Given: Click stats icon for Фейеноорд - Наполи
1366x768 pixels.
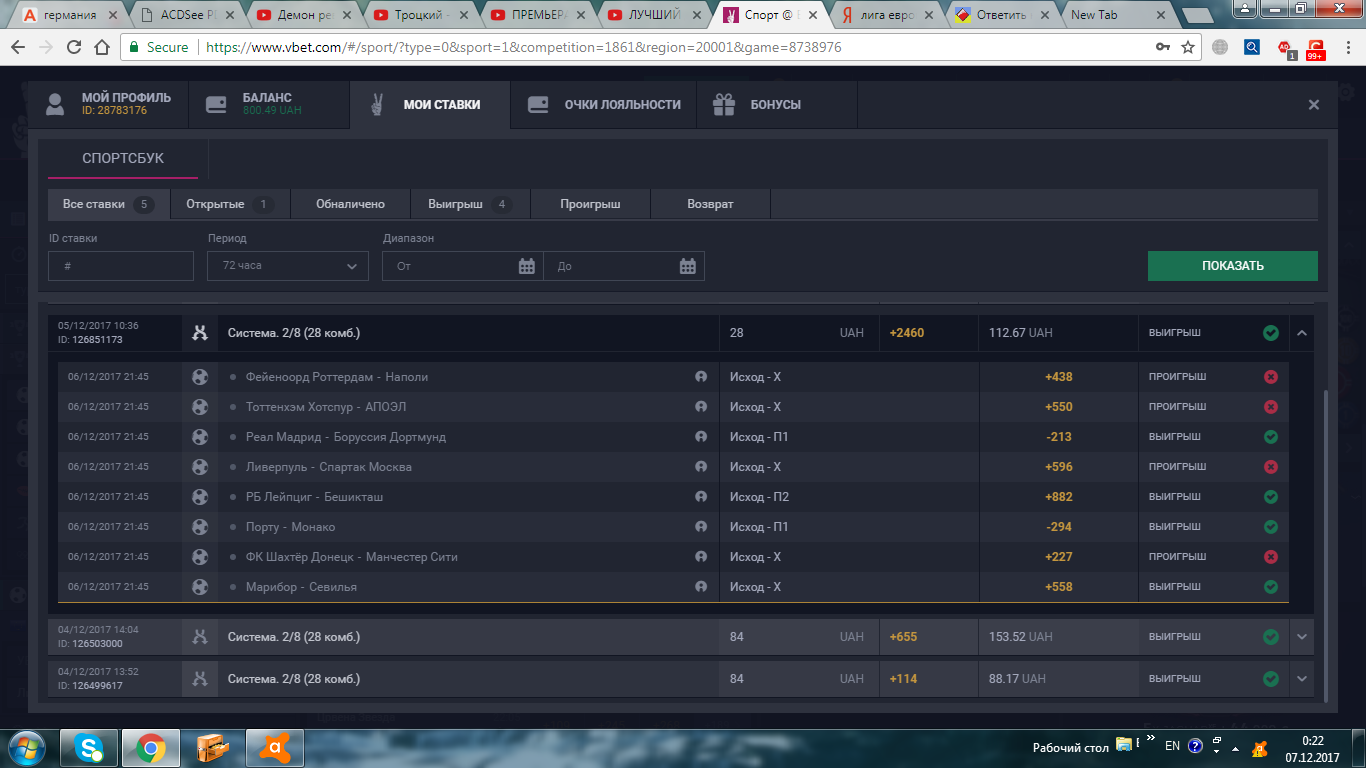Looking at the screenshot, I should pos(701,377).
